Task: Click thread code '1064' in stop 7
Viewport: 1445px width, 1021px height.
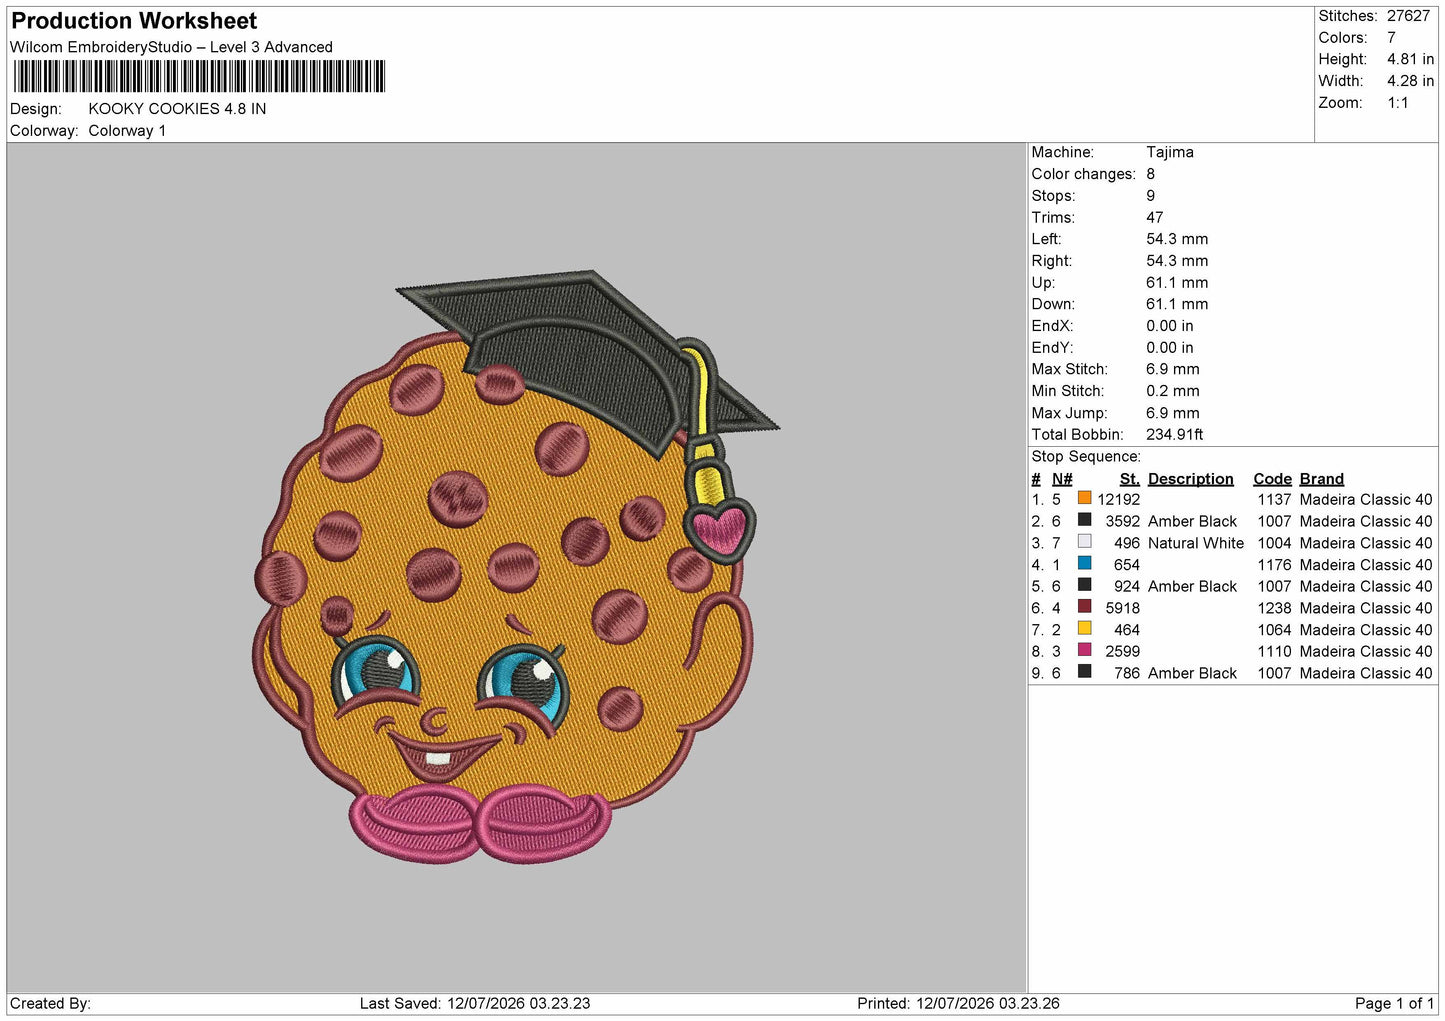Action: pyautogui.click(x=1275, y=630)
